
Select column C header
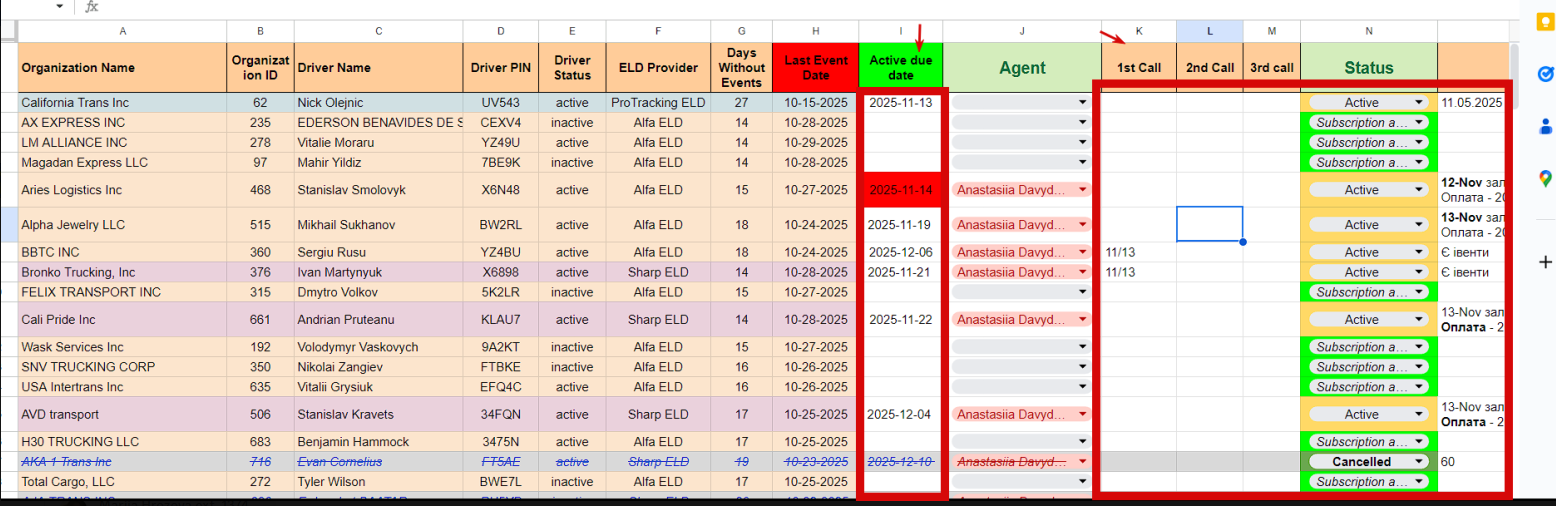379,31
